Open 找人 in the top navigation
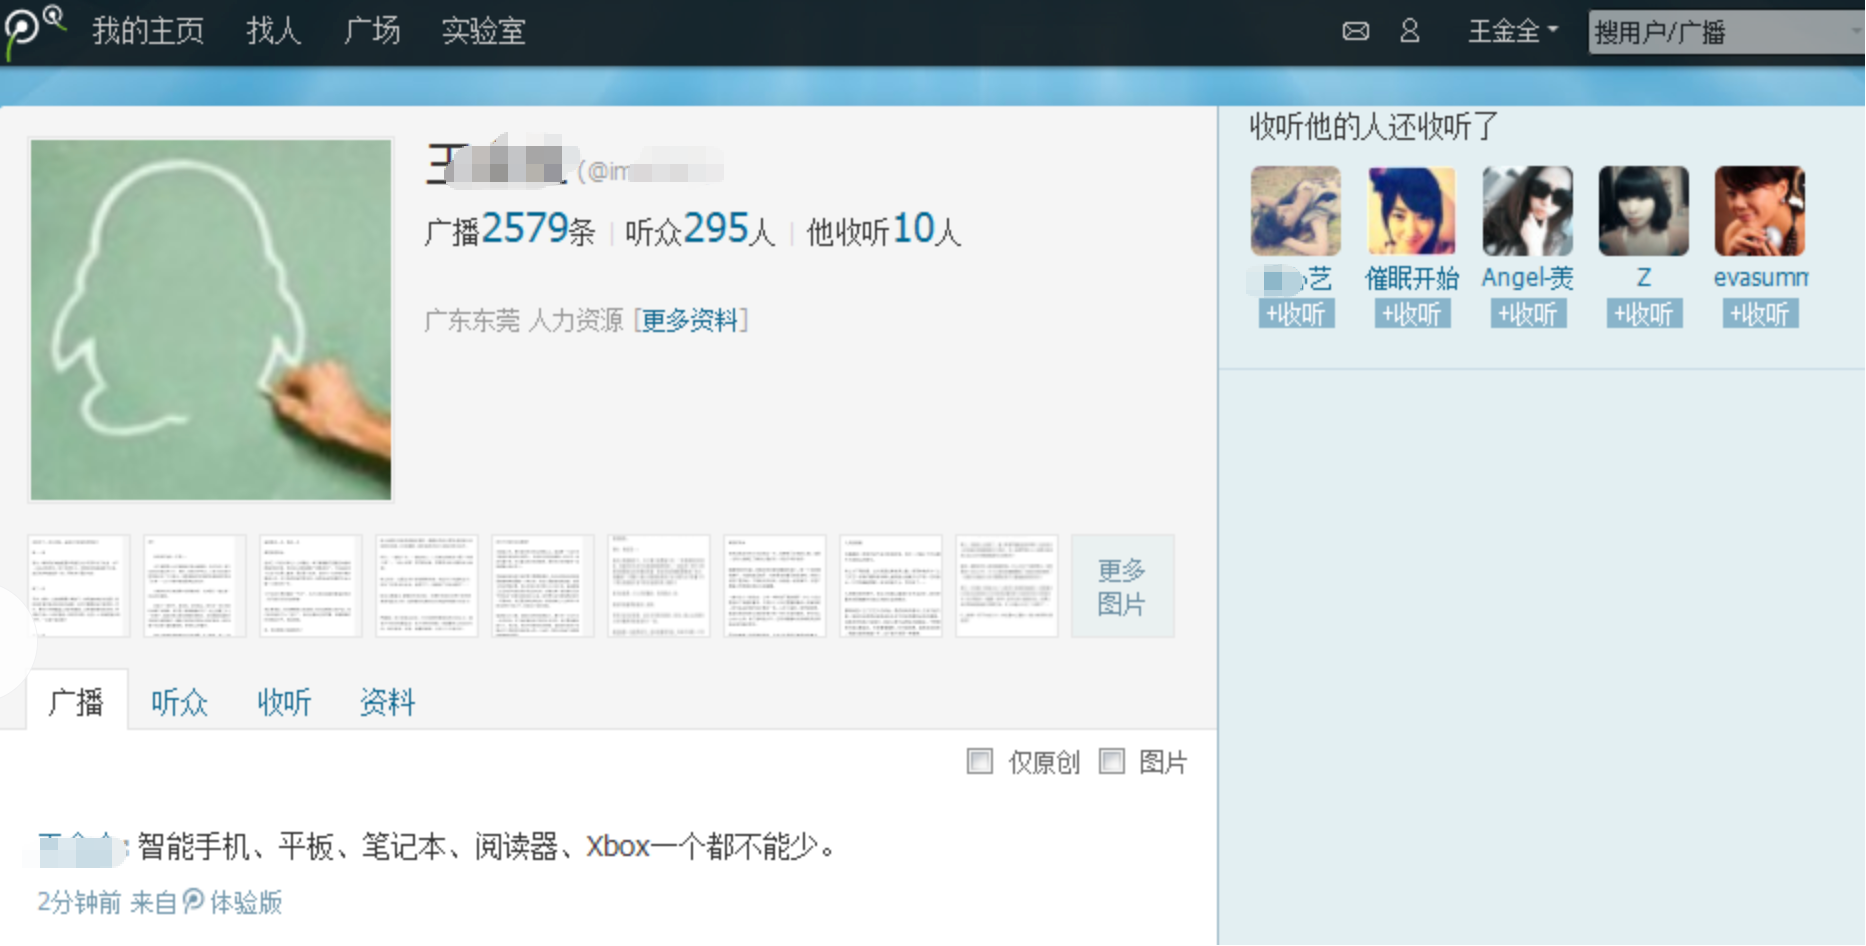The width and height of the screenshot is (1866, 946). [274, 31]
